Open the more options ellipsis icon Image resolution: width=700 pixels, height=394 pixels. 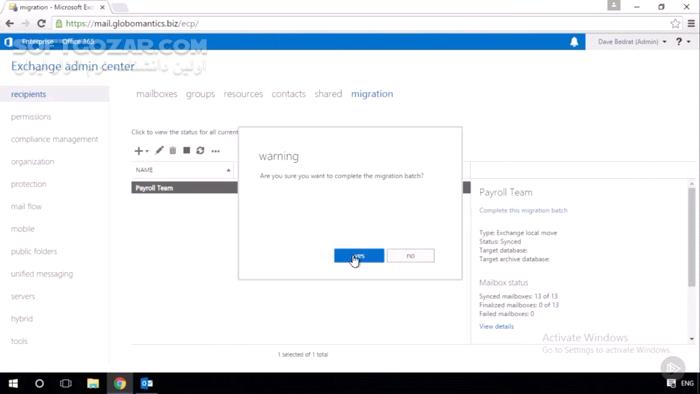click(216, 151)
